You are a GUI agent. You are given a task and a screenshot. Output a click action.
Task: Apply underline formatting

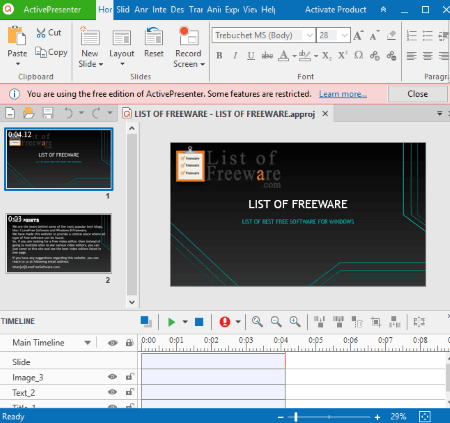(251, 55)
